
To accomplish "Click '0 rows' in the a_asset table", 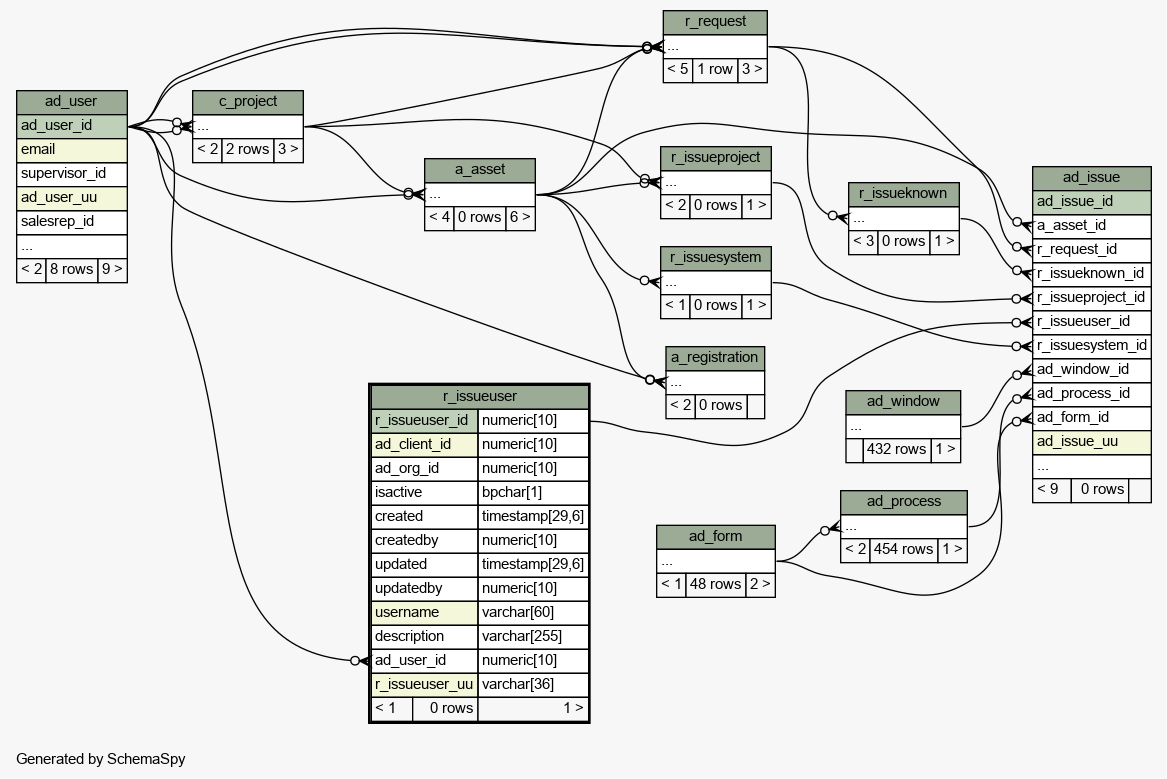I will click(480, 218).
